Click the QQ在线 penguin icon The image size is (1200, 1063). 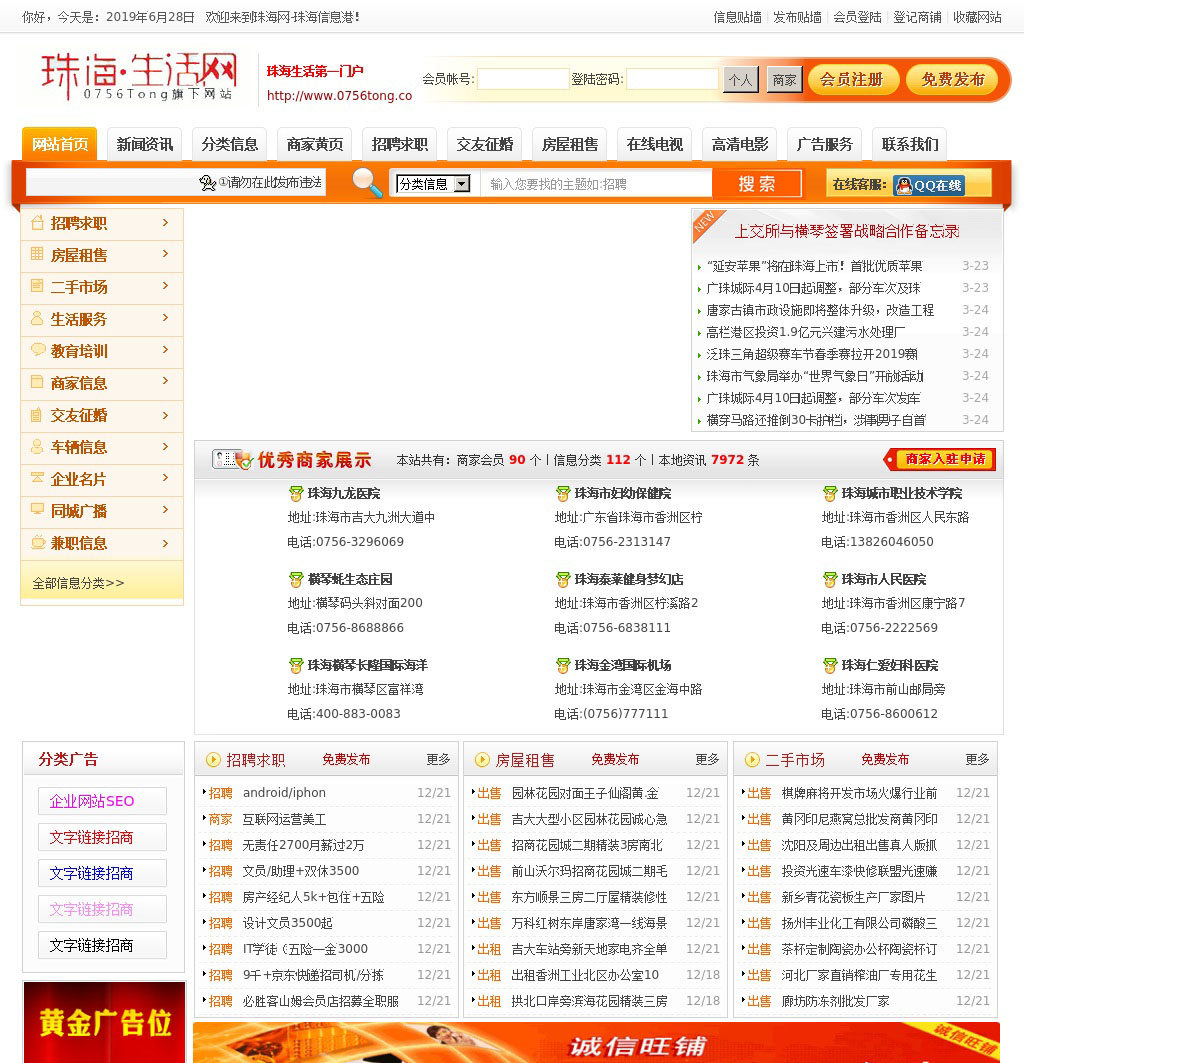[x=904, y=185]
